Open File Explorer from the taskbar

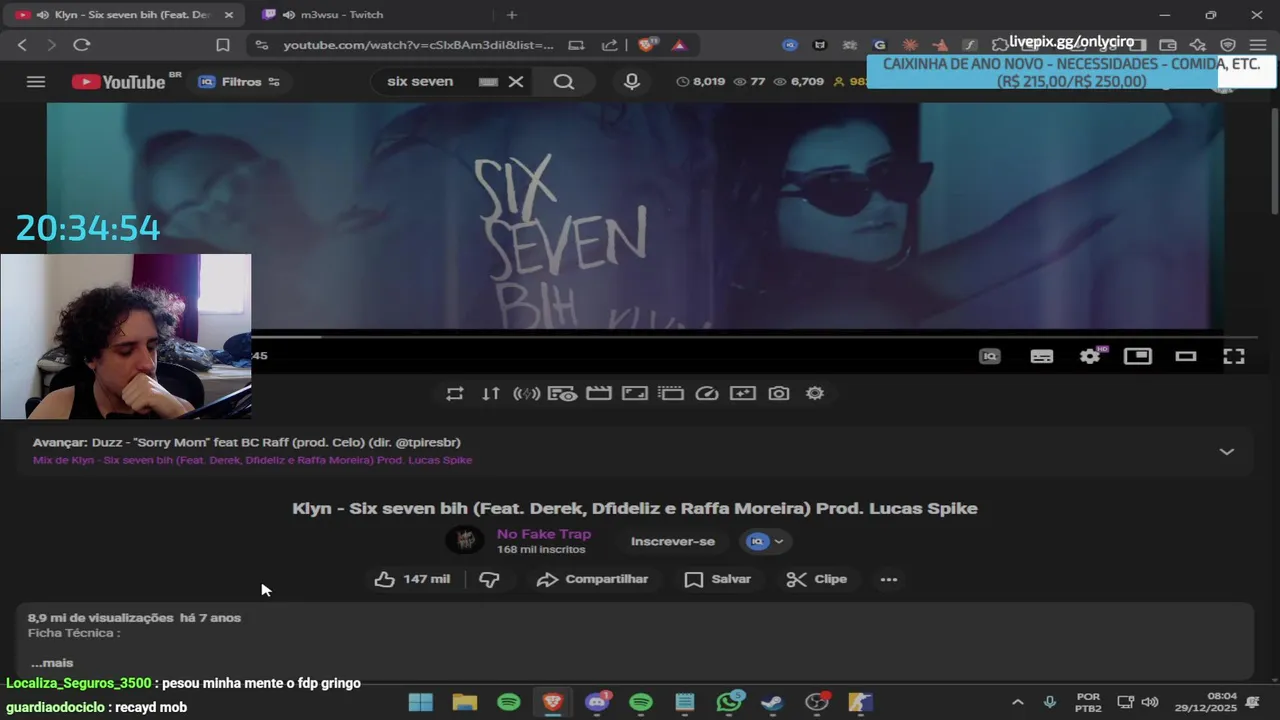[465, 702]
